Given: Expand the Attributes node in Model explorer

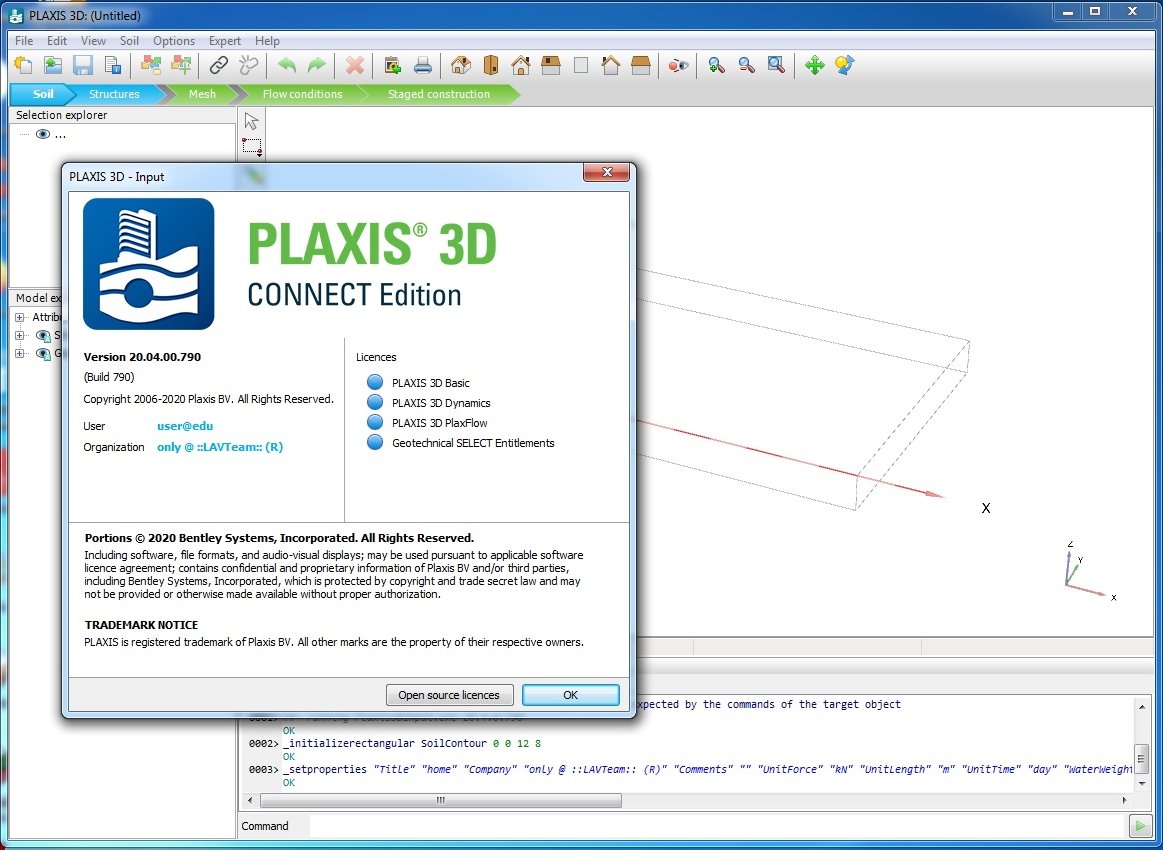Looking at the screenshot, I should (x=20, y=317).
